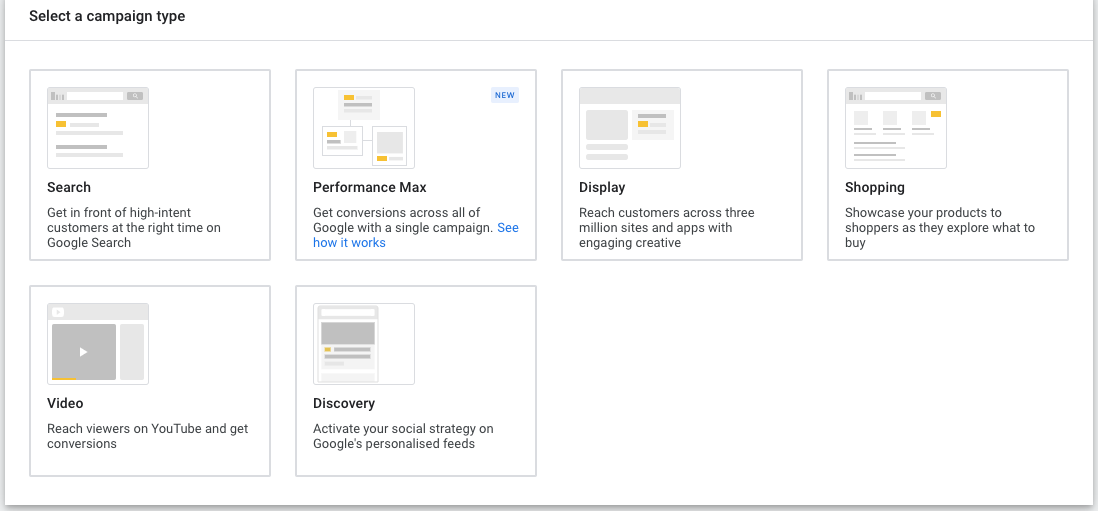Image resolution: width=1098 pixels, height=511 pixels.
Task: Select the Discovery campaign title
Action: [344, 403]
